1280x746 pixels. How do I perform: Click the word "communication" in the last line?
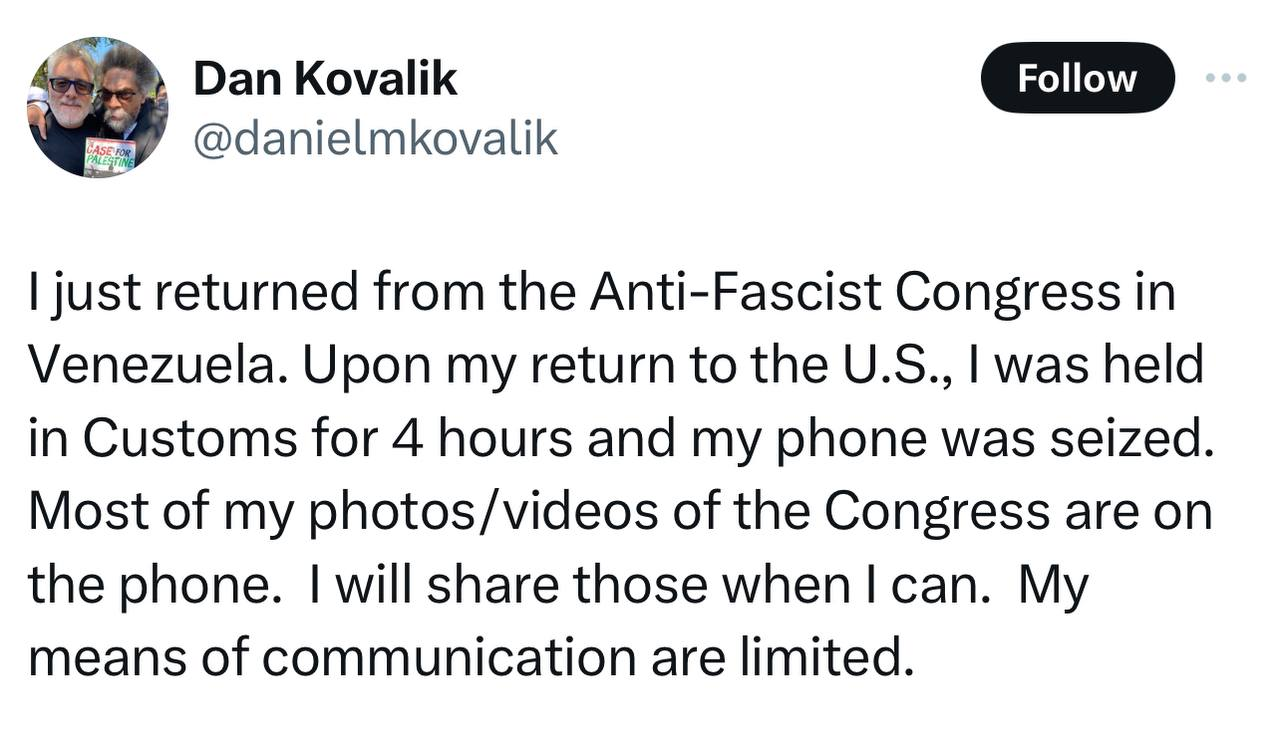450,658
